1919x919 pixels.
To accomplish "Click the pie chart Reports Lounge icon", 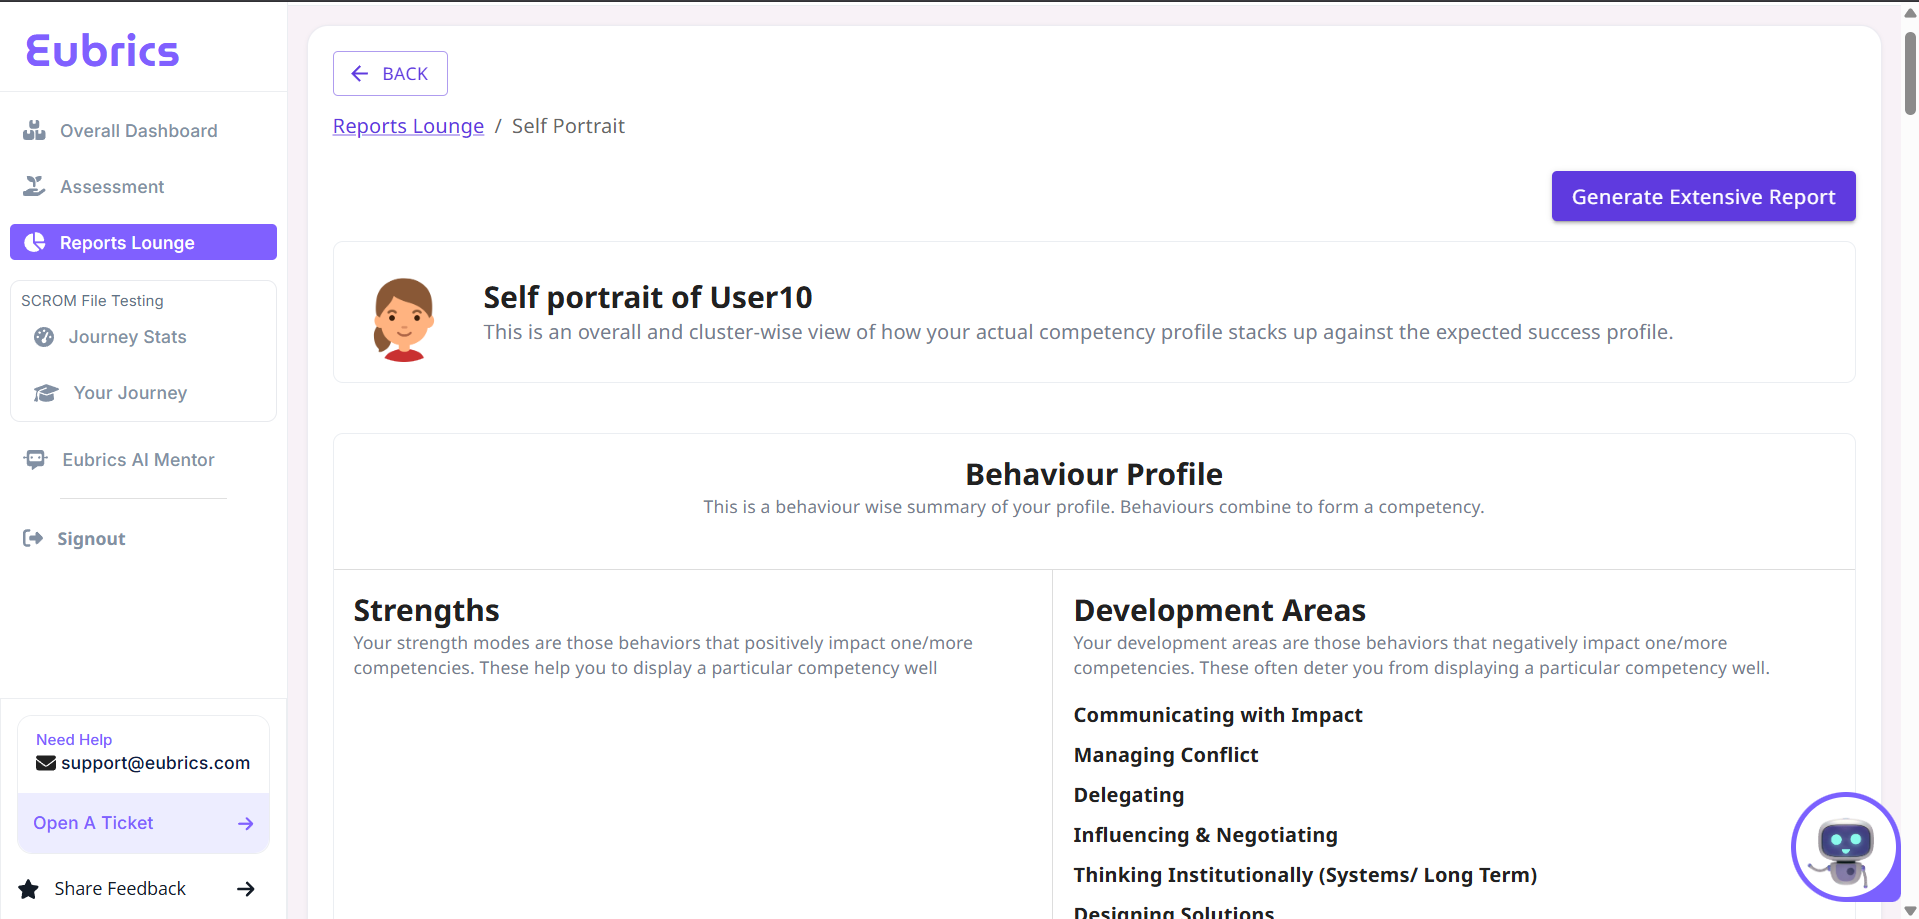I will coord(36,242).
